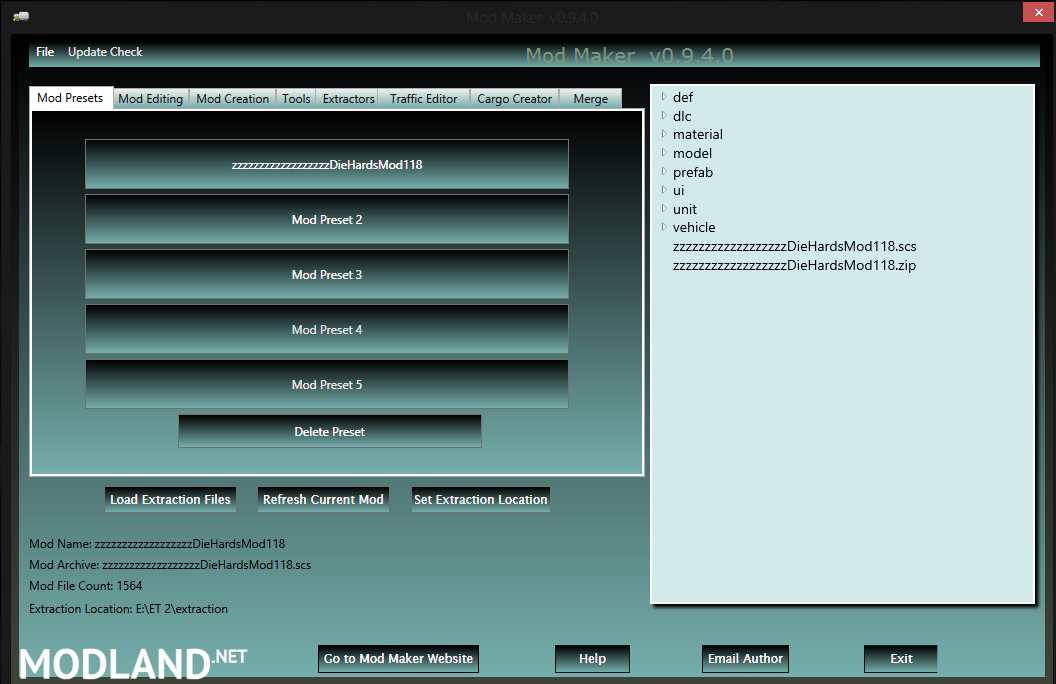This screenshot has height=684, width=1056.
Task: Click the Email Author button
Action: (745, 658)
